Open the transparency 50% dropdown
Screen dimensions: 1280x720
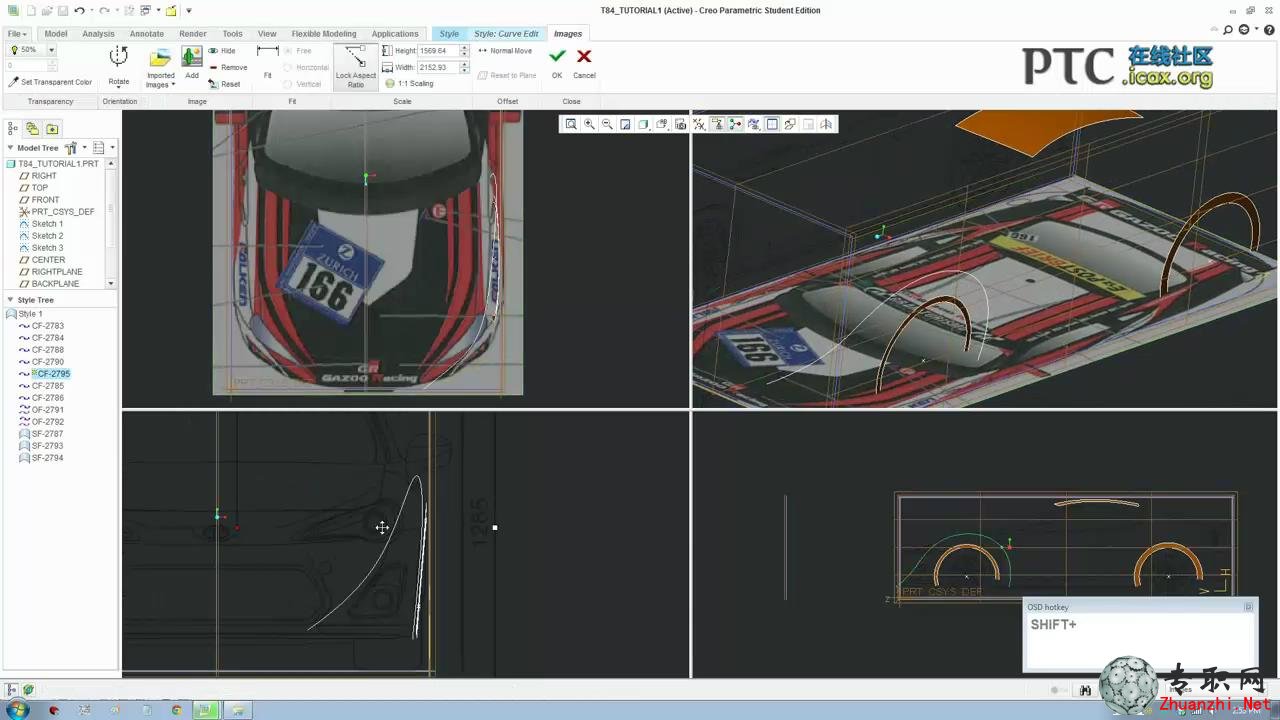[x=51, y=50]
